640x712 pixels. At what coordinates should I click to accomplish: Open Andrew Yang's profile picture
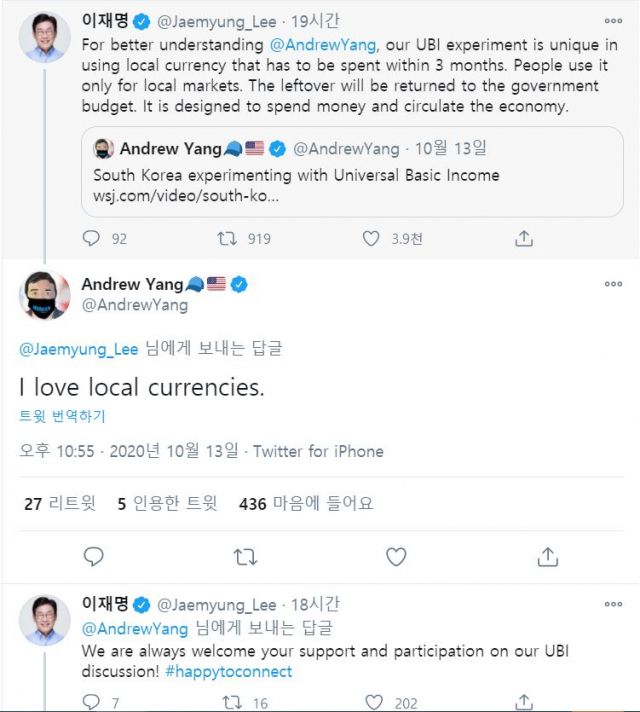coord(45,295)
